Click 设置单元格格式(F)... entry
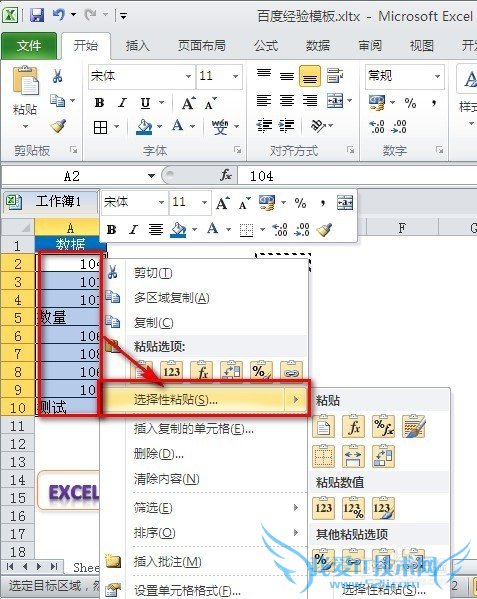 click(188, 591)
